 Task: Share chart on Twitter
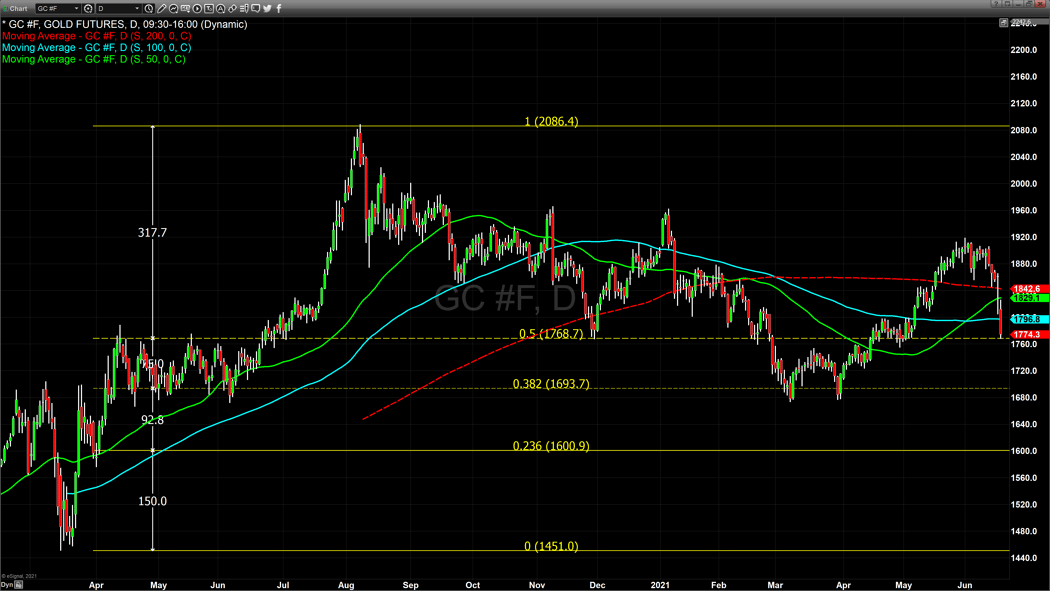(267, 9)
